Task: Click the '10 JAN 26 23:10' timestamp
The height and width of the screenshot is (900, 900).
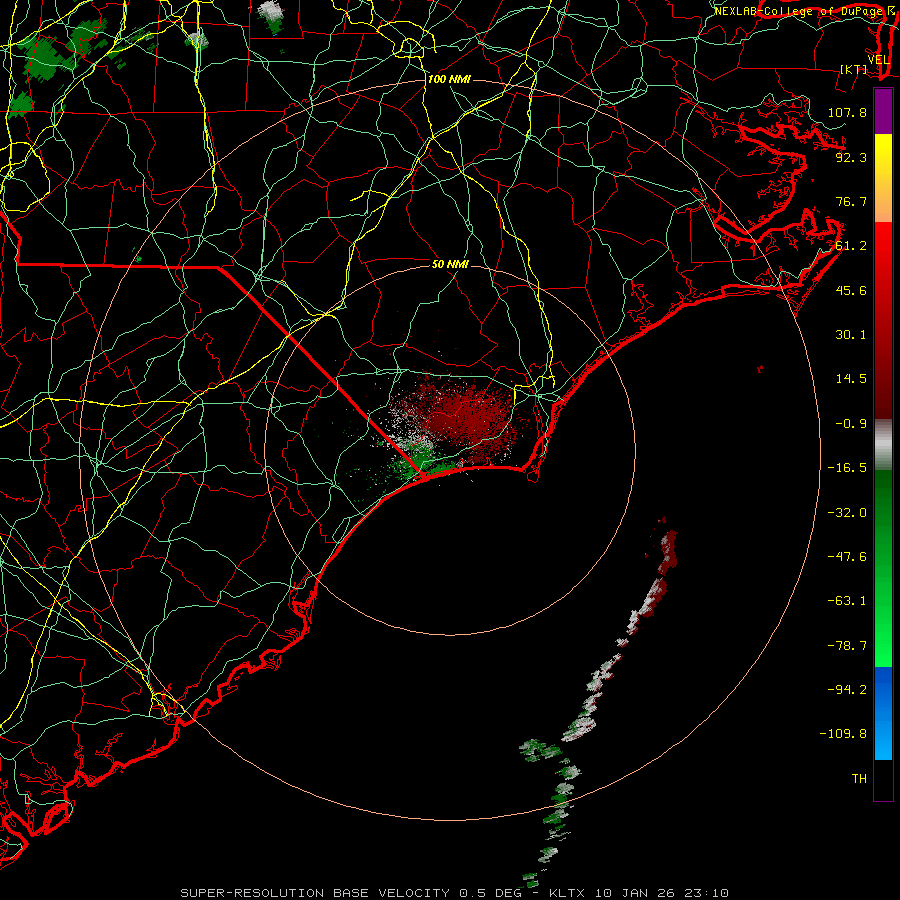Action: coord(661,893)
